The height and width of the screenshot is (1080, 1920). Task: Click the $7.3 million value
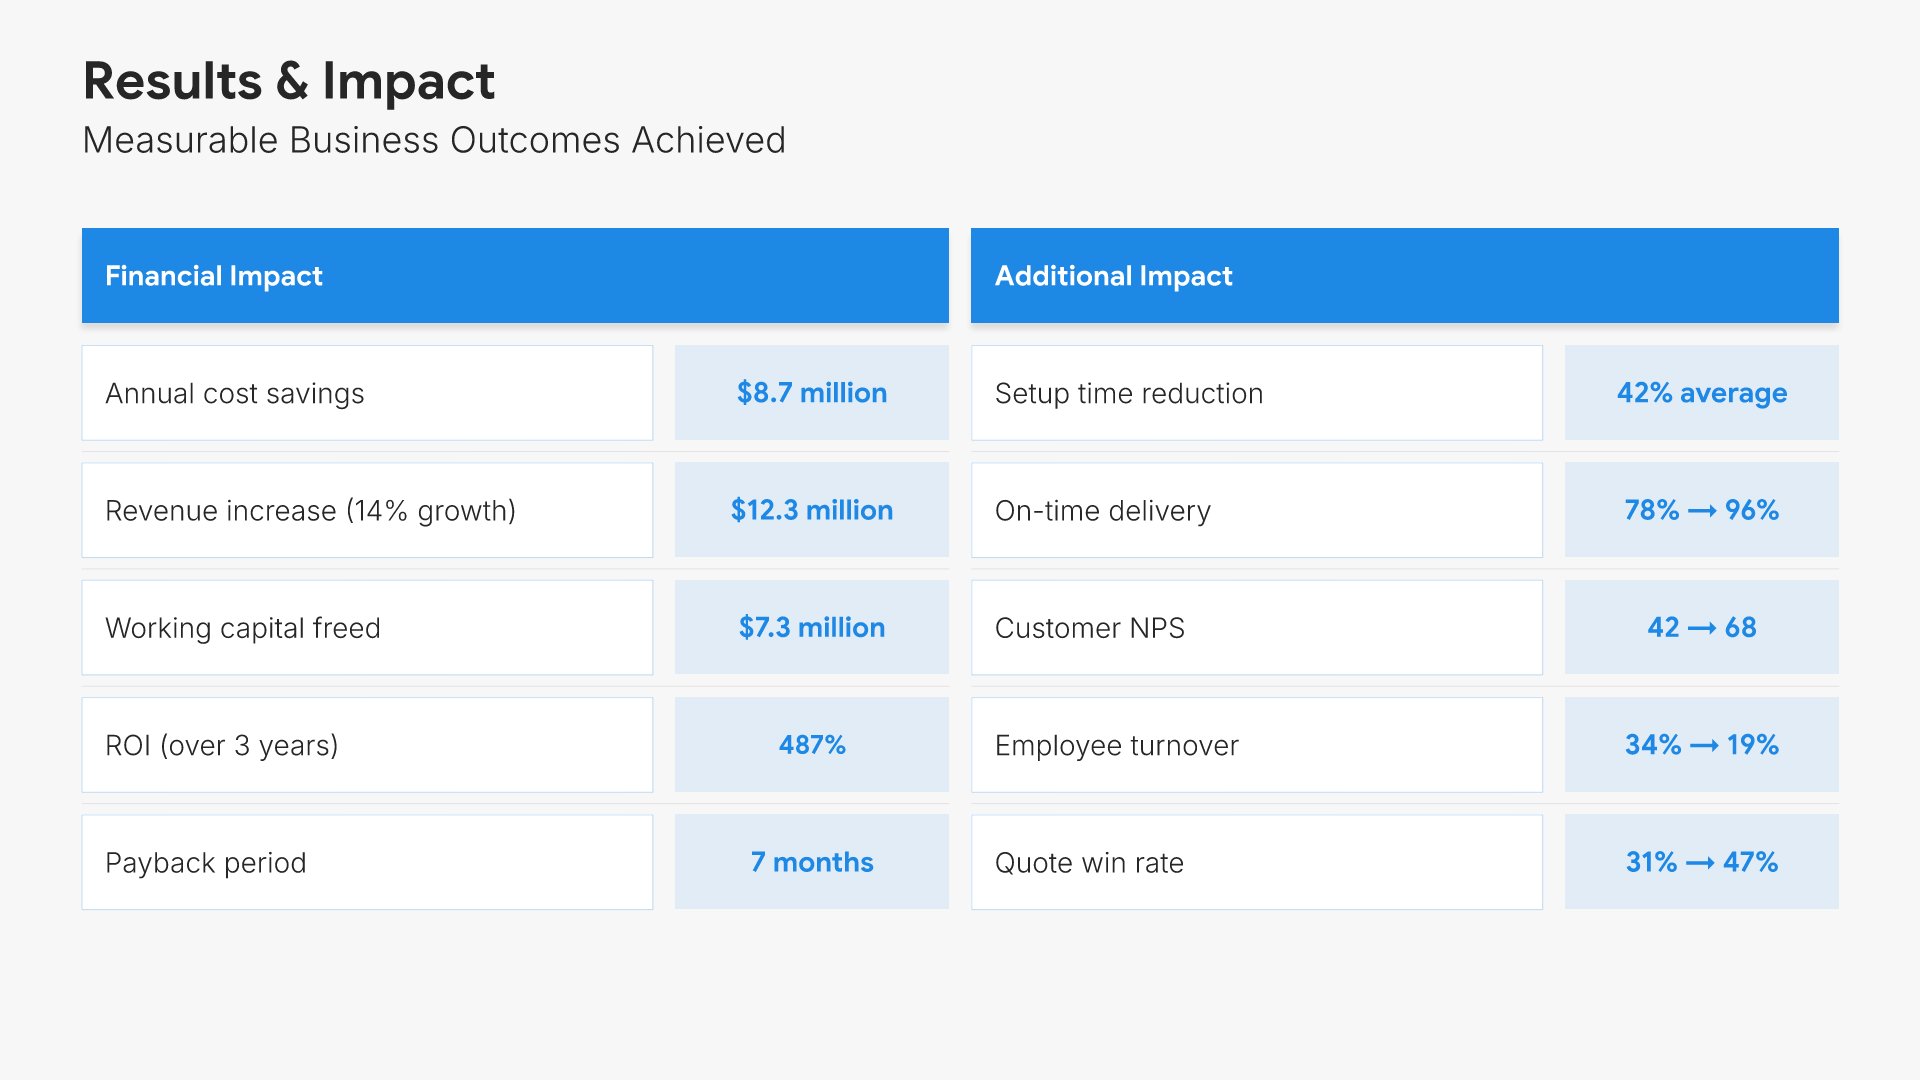pos(811,628)
